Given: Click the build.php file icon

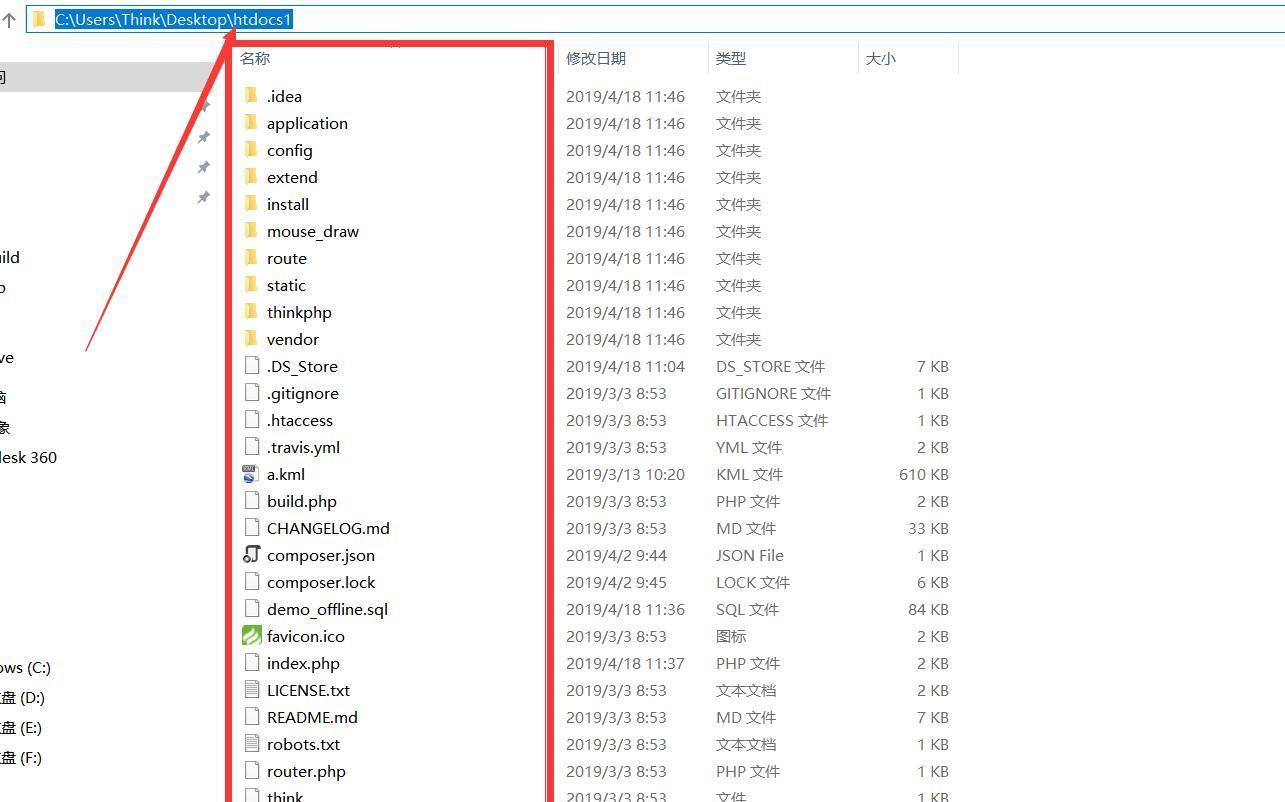Looking at the screenshot, I should coord(251,501).
